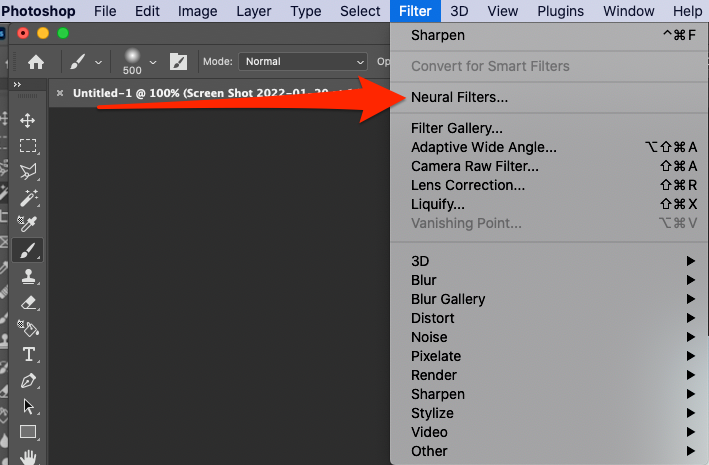Expand the Video submenu
Image resolution: width=709 pixels, height=465 pixels.
click(549, 432)
